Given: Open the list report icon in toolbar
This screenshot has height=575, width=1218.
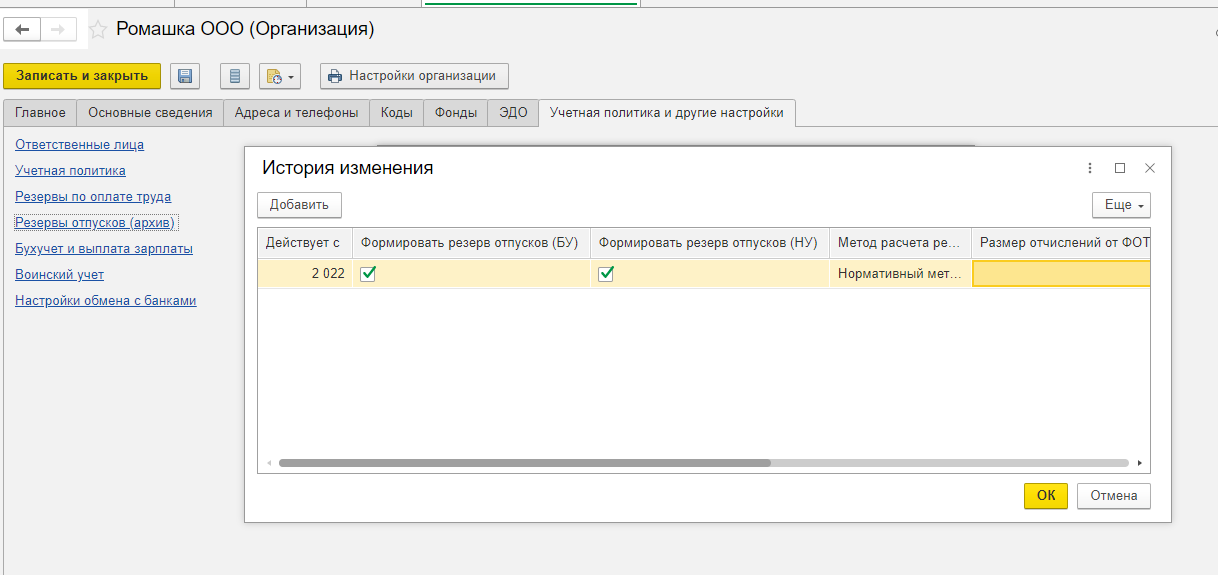Looking at the screenshot, I should click(235, 76).
